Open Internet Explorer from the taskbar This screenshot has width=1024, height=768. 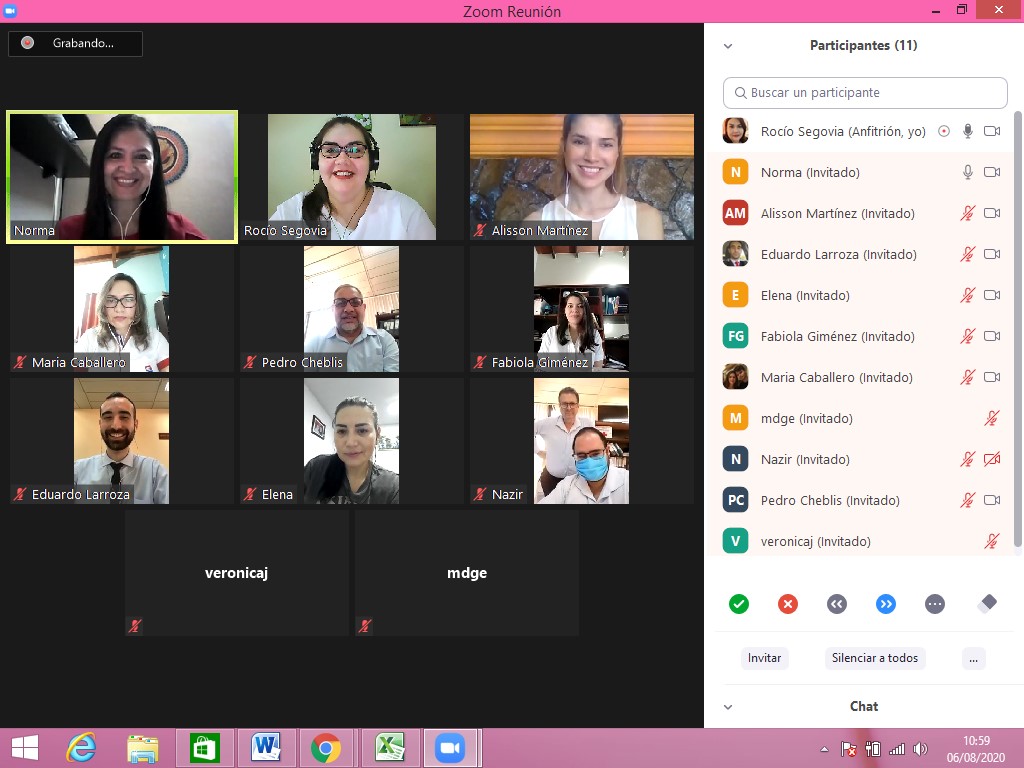[82, 748]
